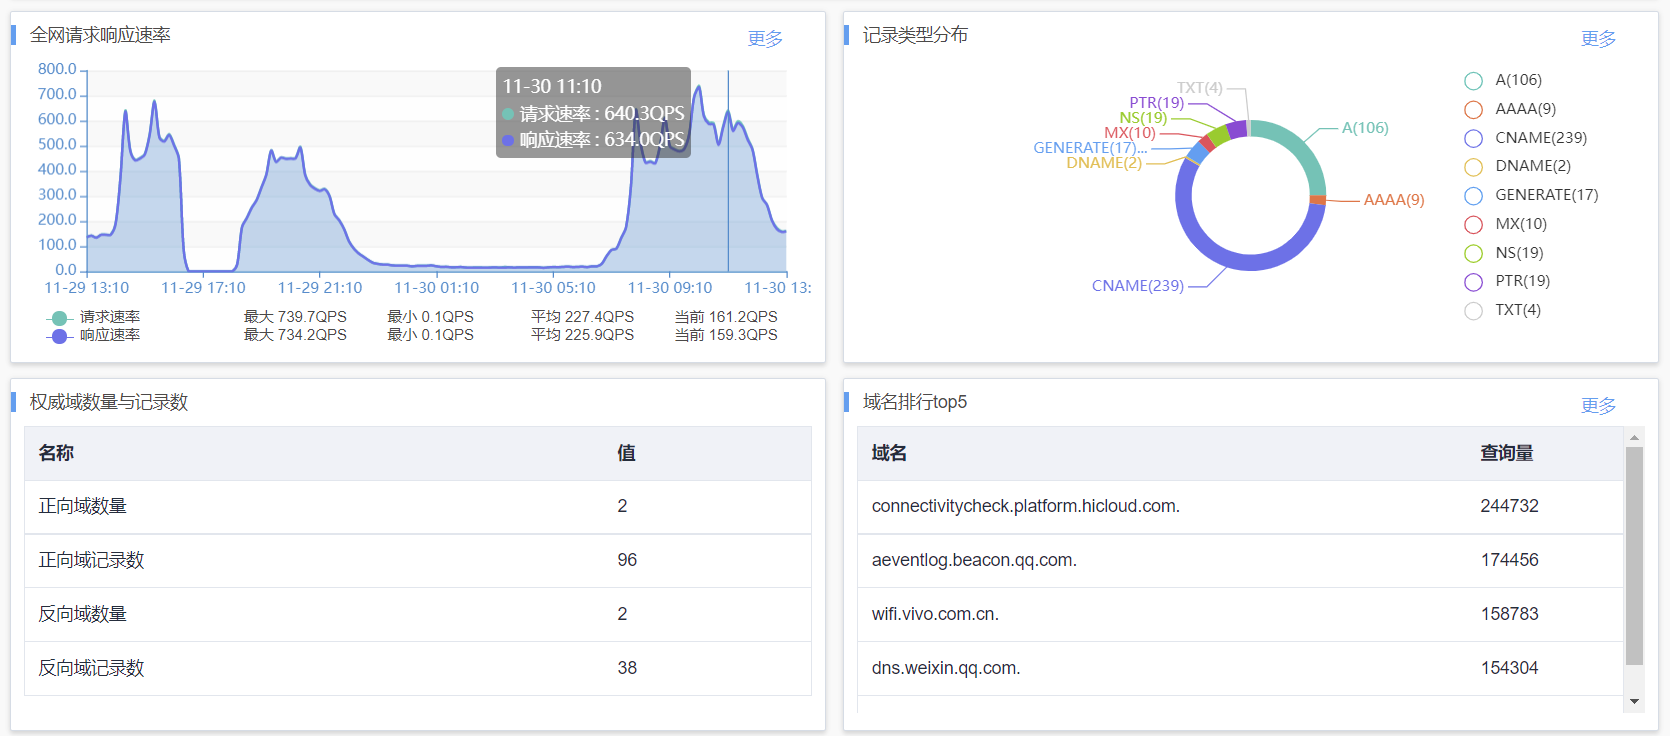
Task: Open 更多 for 记录类型分布 panel
Action: click(x=1598, y=39)
